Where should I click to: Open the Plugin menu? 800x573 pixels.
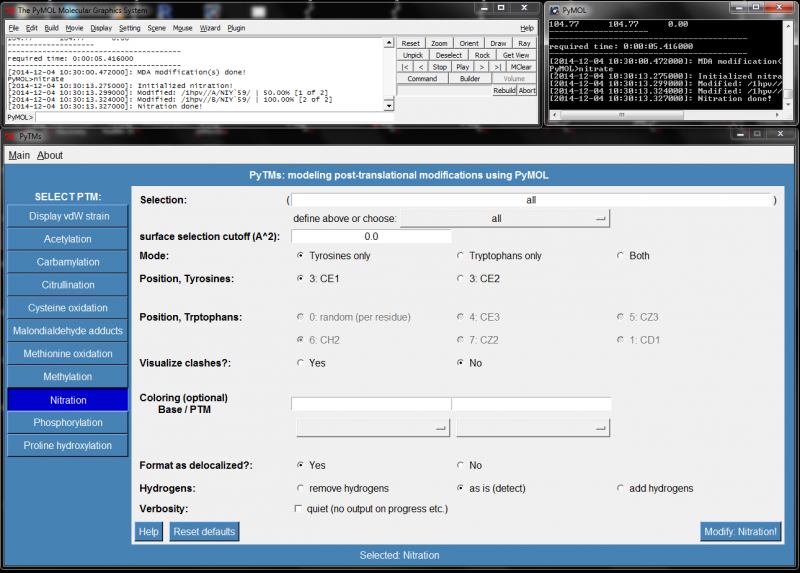pos(236,28)
